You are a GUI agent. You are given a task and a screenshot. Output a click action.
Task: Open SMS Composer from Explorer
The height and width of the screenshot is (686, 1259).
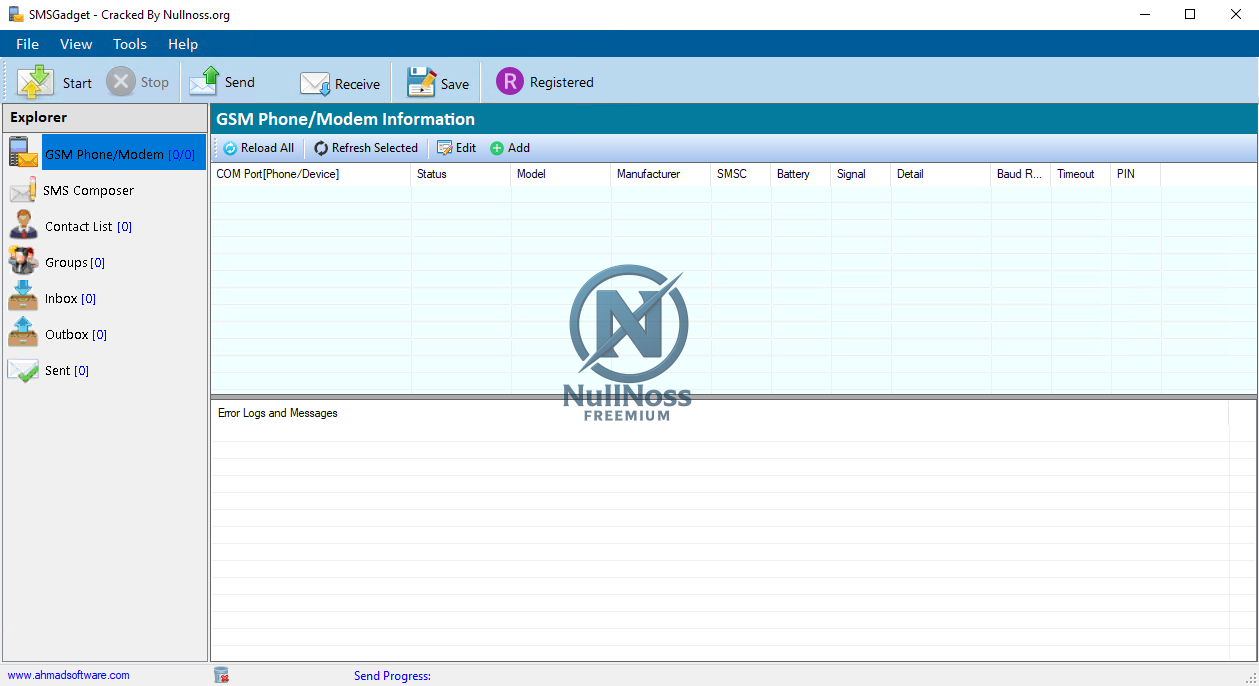coord(88,190)
